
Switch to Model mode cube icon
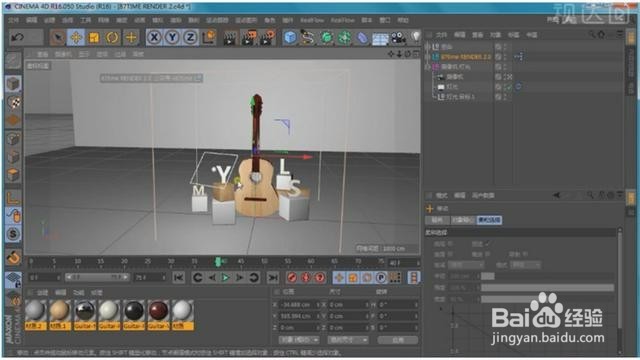(13, 84)
